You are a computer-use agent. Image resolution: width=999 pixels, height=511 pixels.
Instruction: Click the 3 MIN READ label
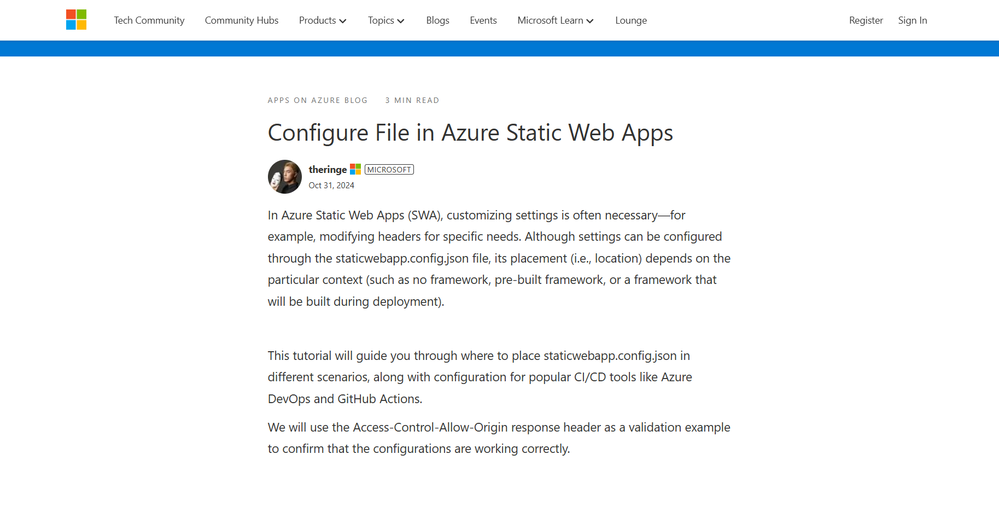[x=412, y=100]
